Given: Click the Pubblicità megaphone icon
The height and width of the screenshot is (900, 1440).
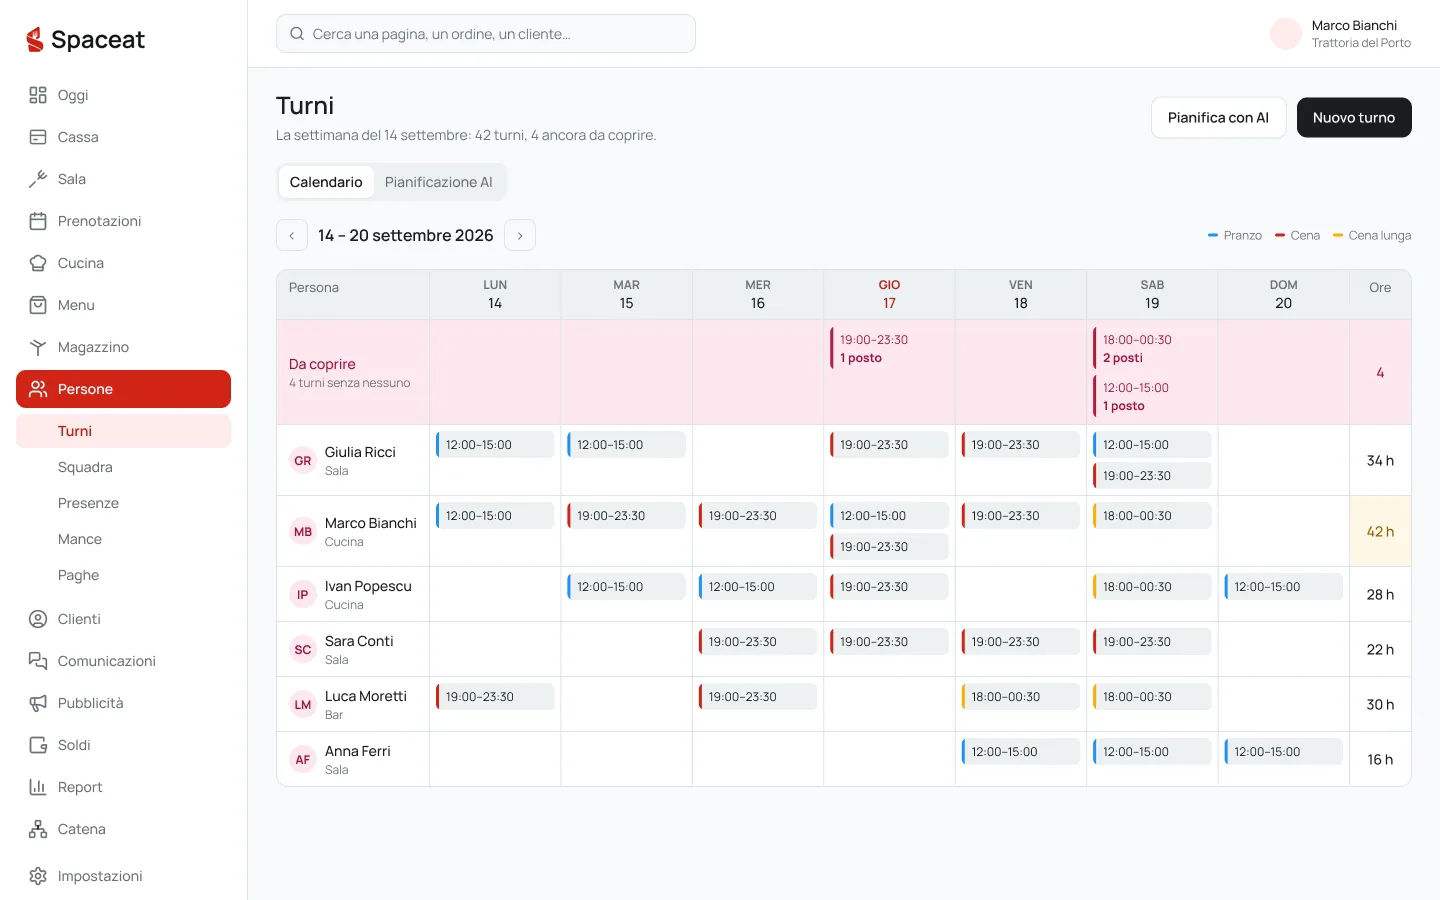Looking at the screenshot, I should tap(38, 703).
